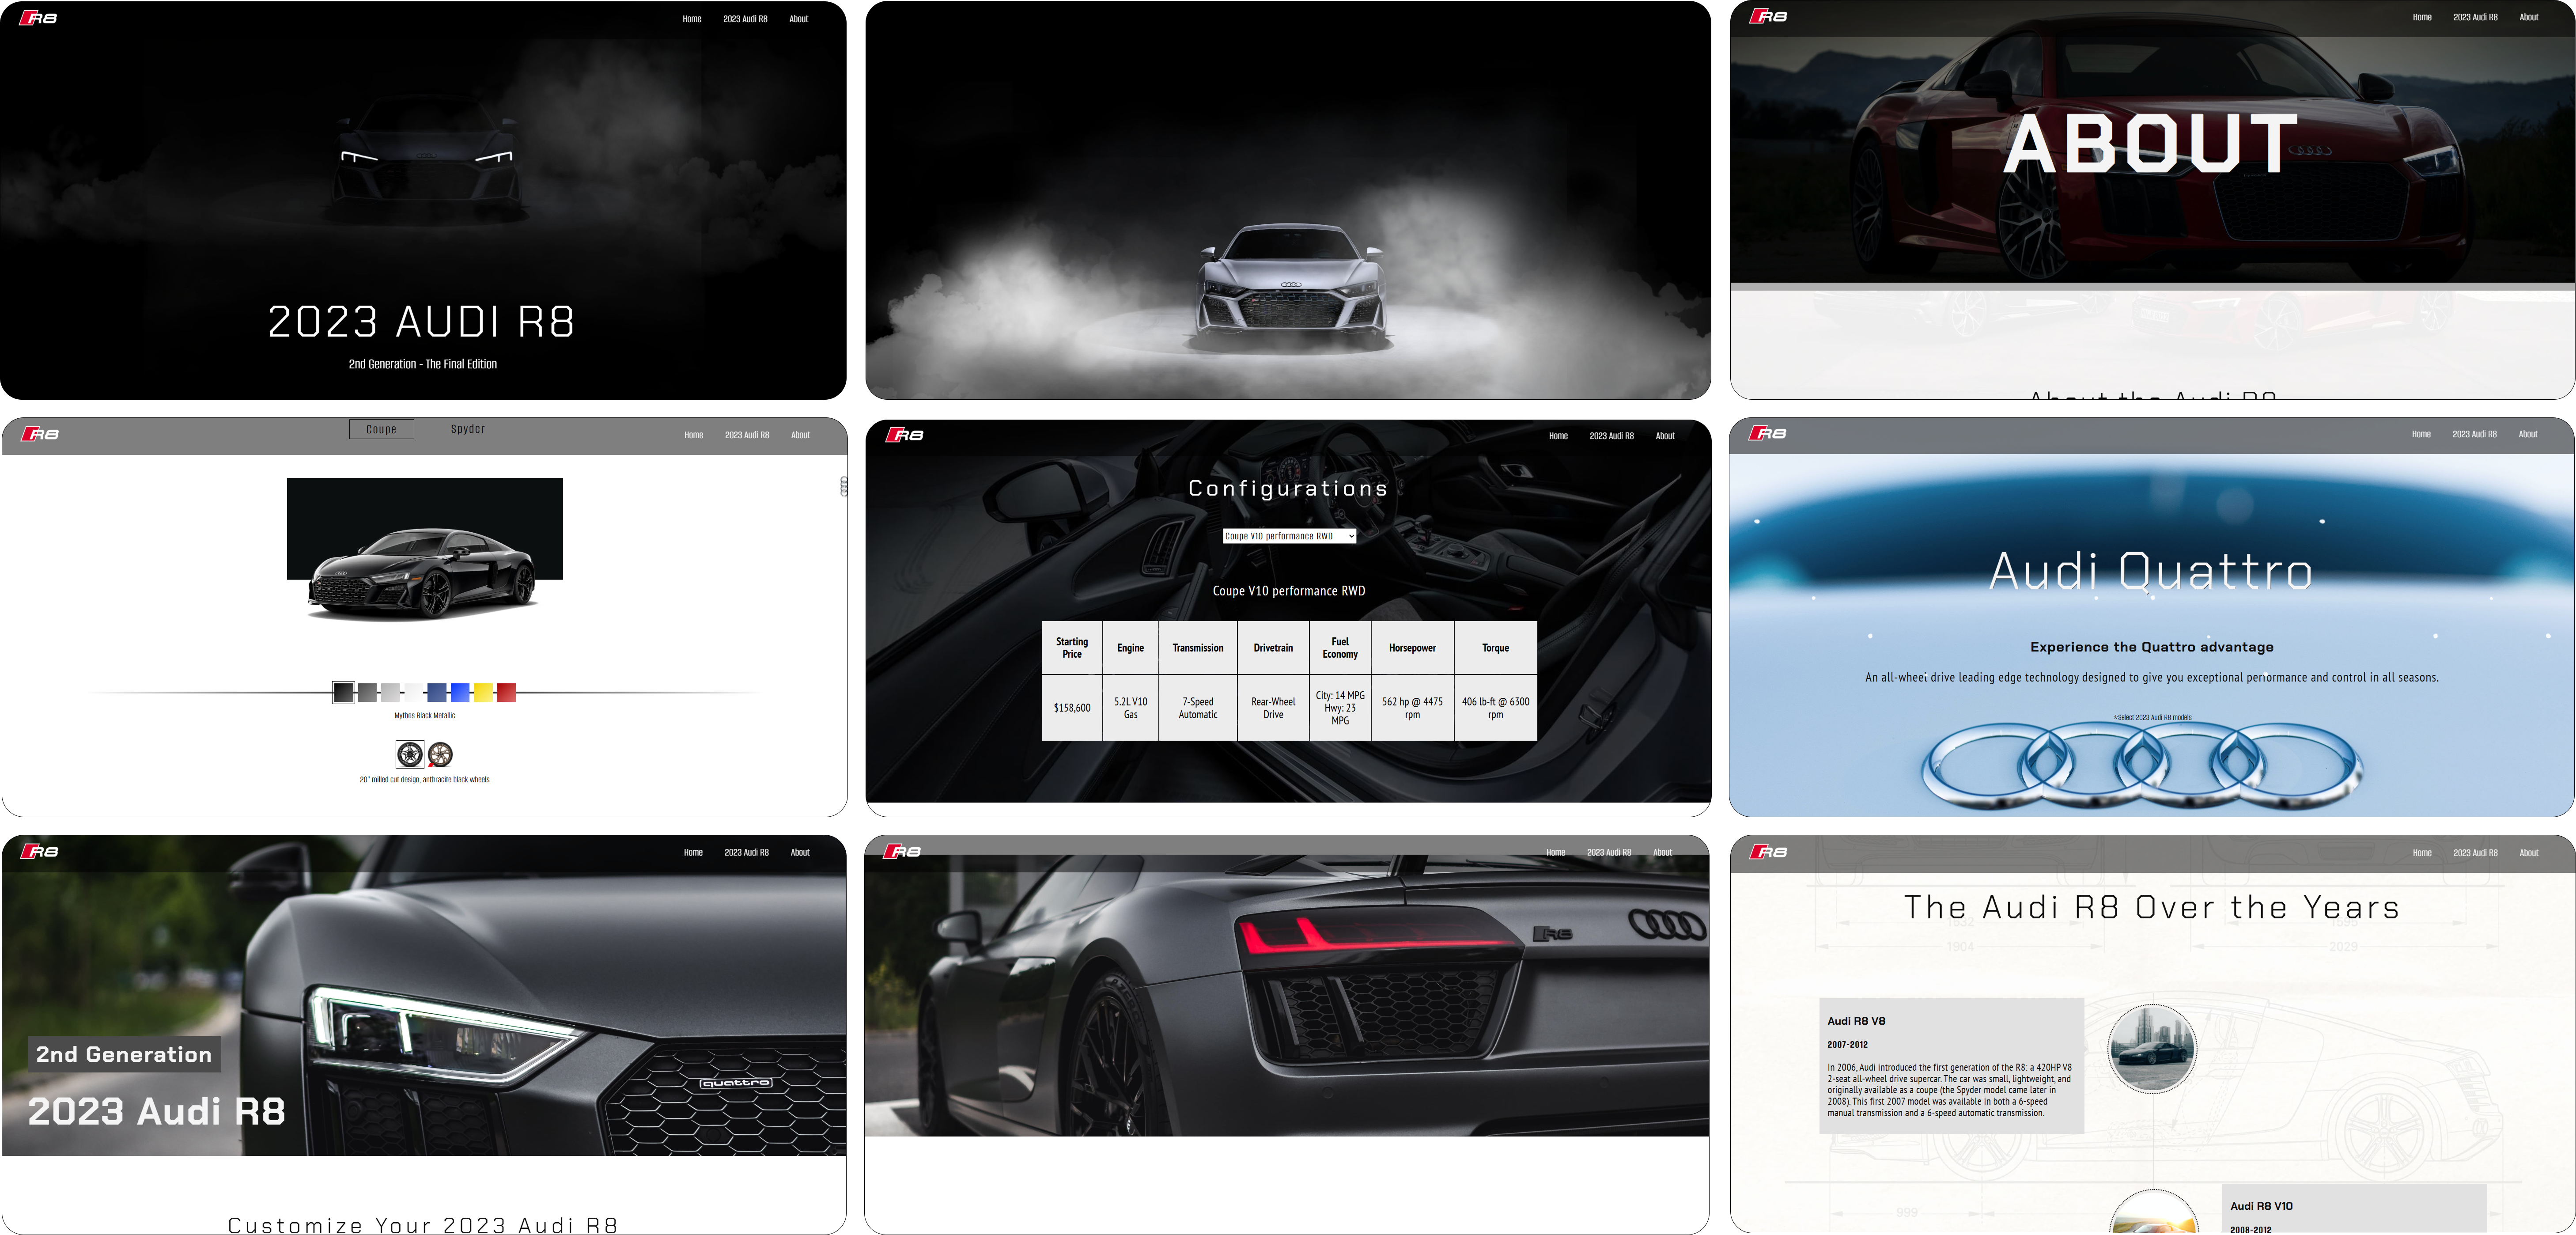2576x1235 pixels.
Task: Click the About link in the navigation bar
Action: click(x=799, y=18)
